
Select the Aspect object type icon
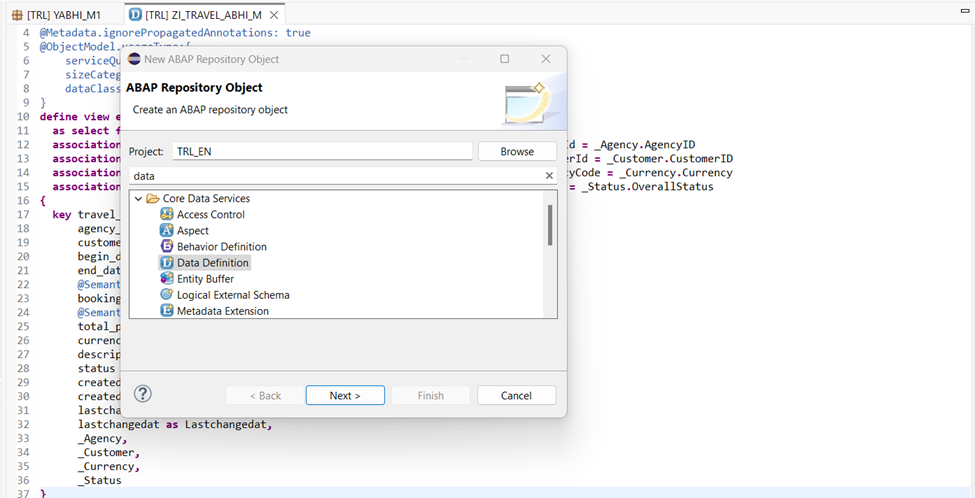coord(167,231)
